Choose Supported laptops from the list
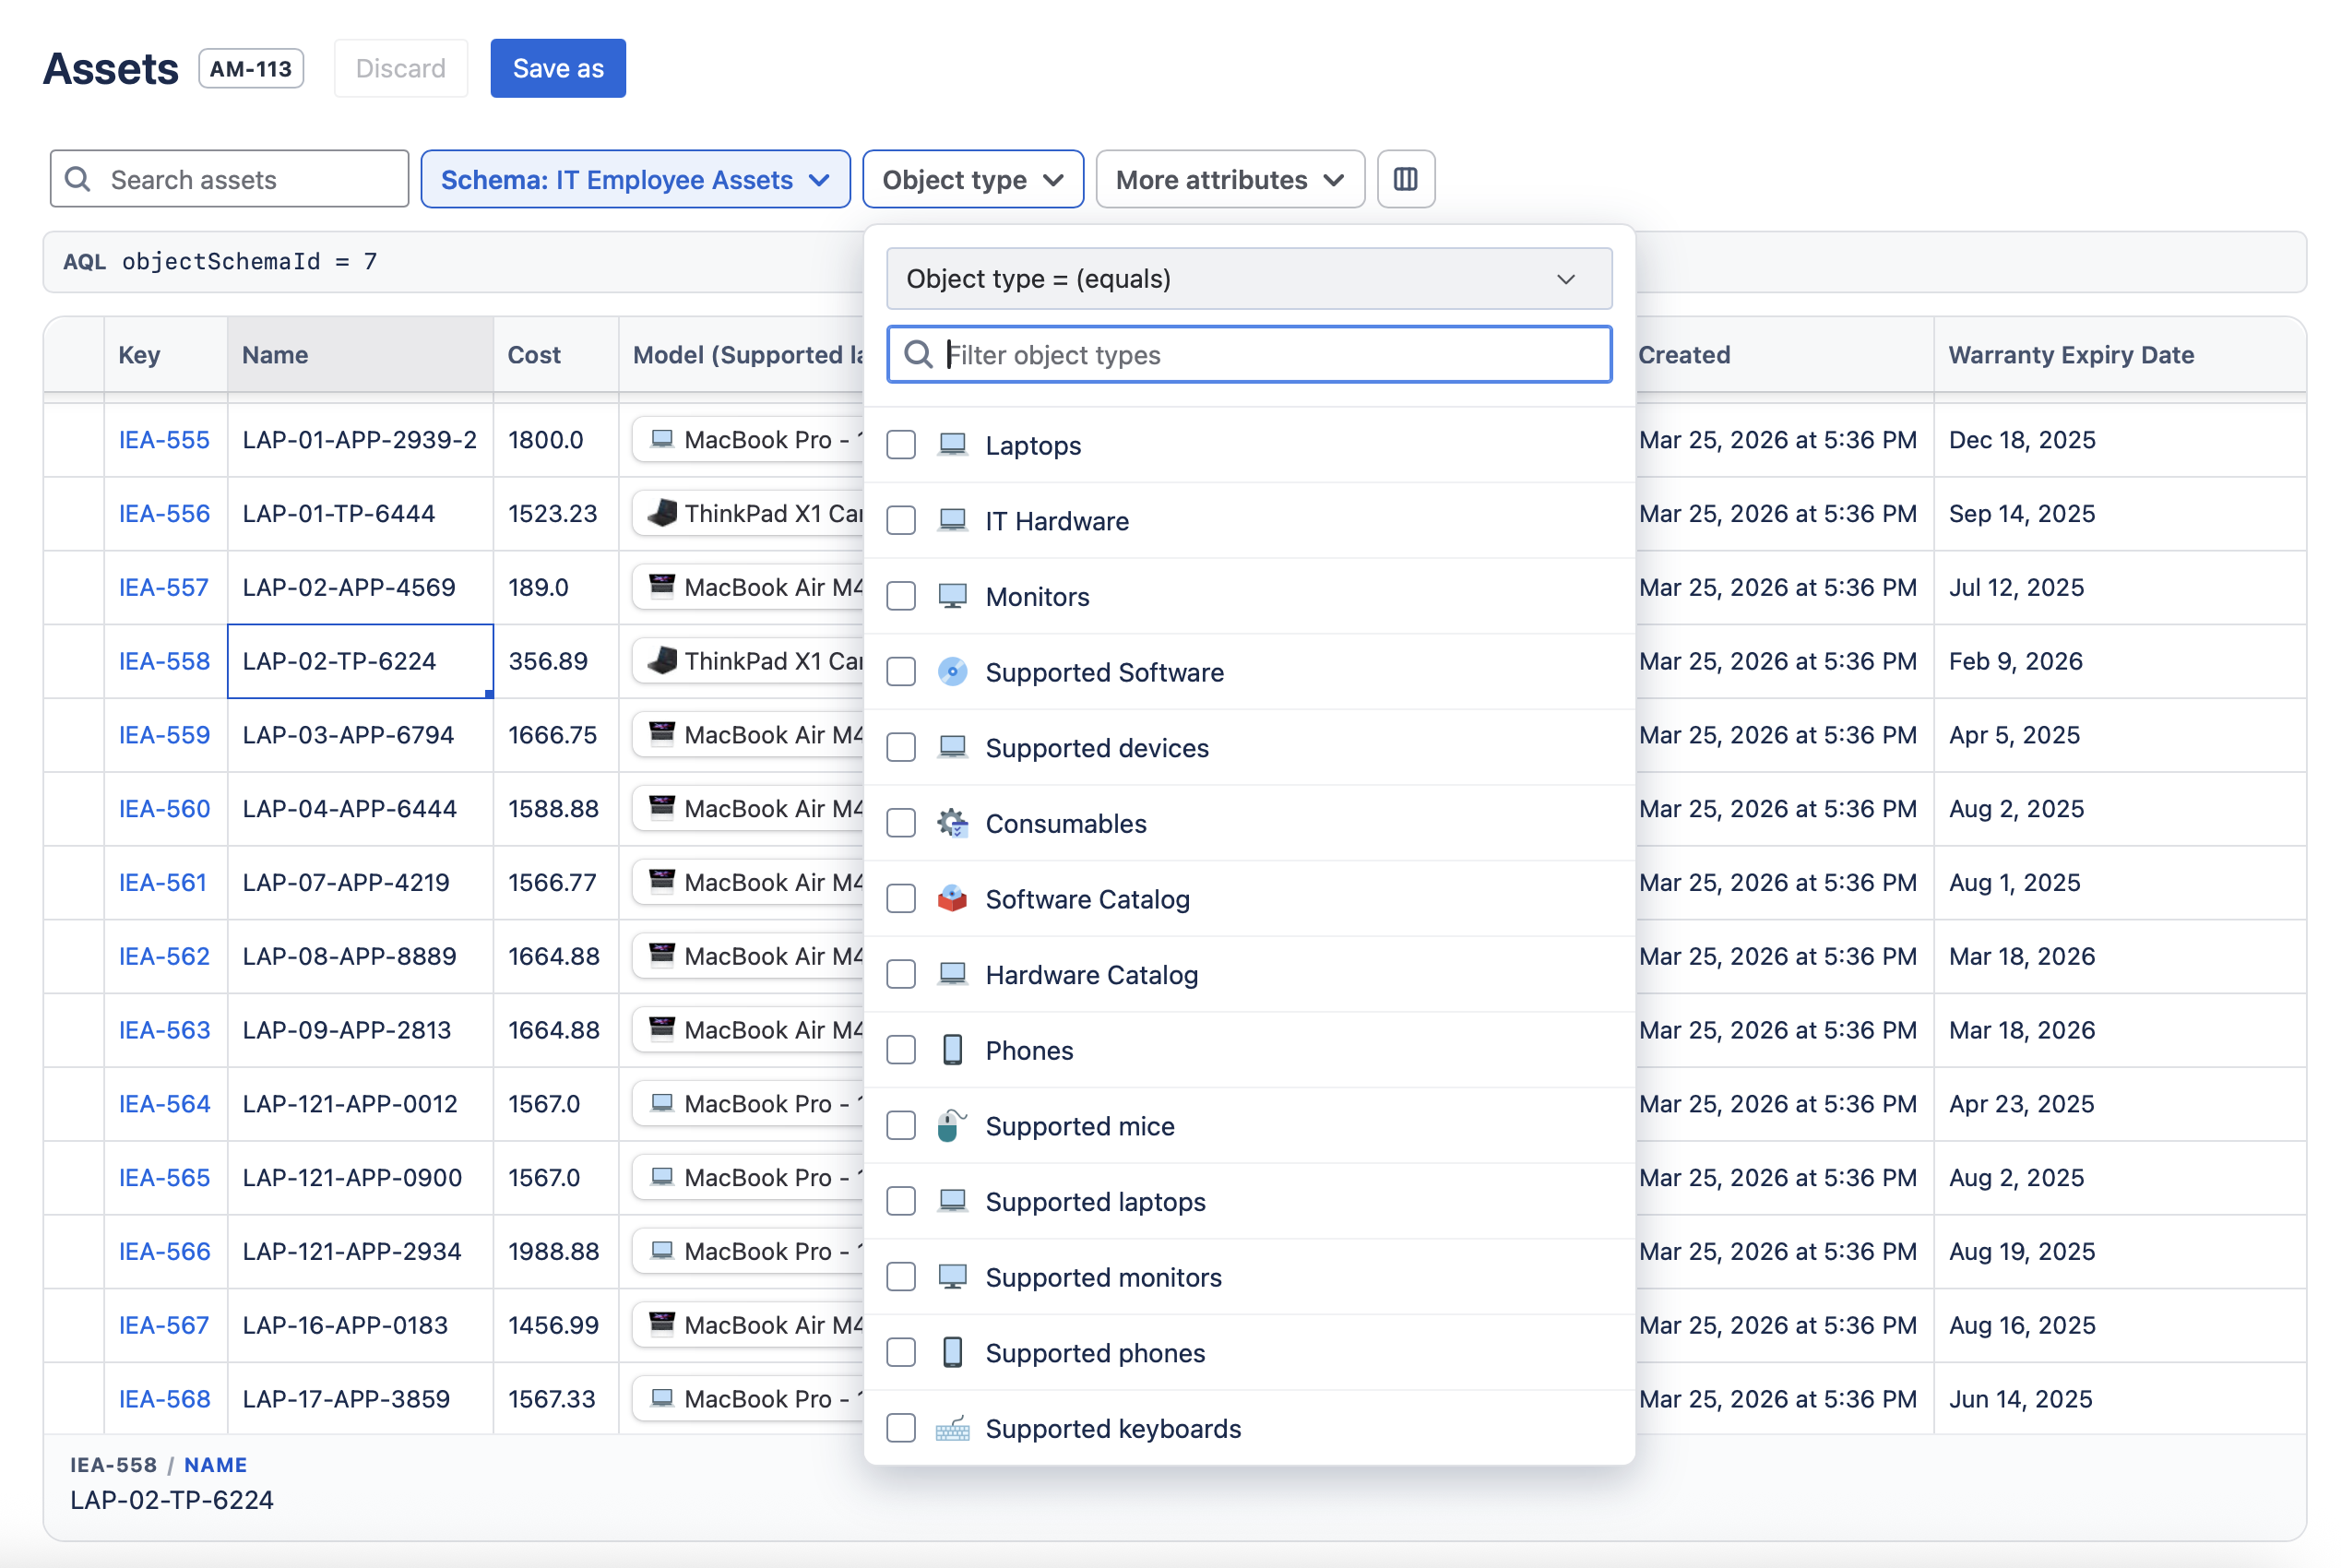The width and height of the screenshot is (2341, 1568). coord(1248,1201)
